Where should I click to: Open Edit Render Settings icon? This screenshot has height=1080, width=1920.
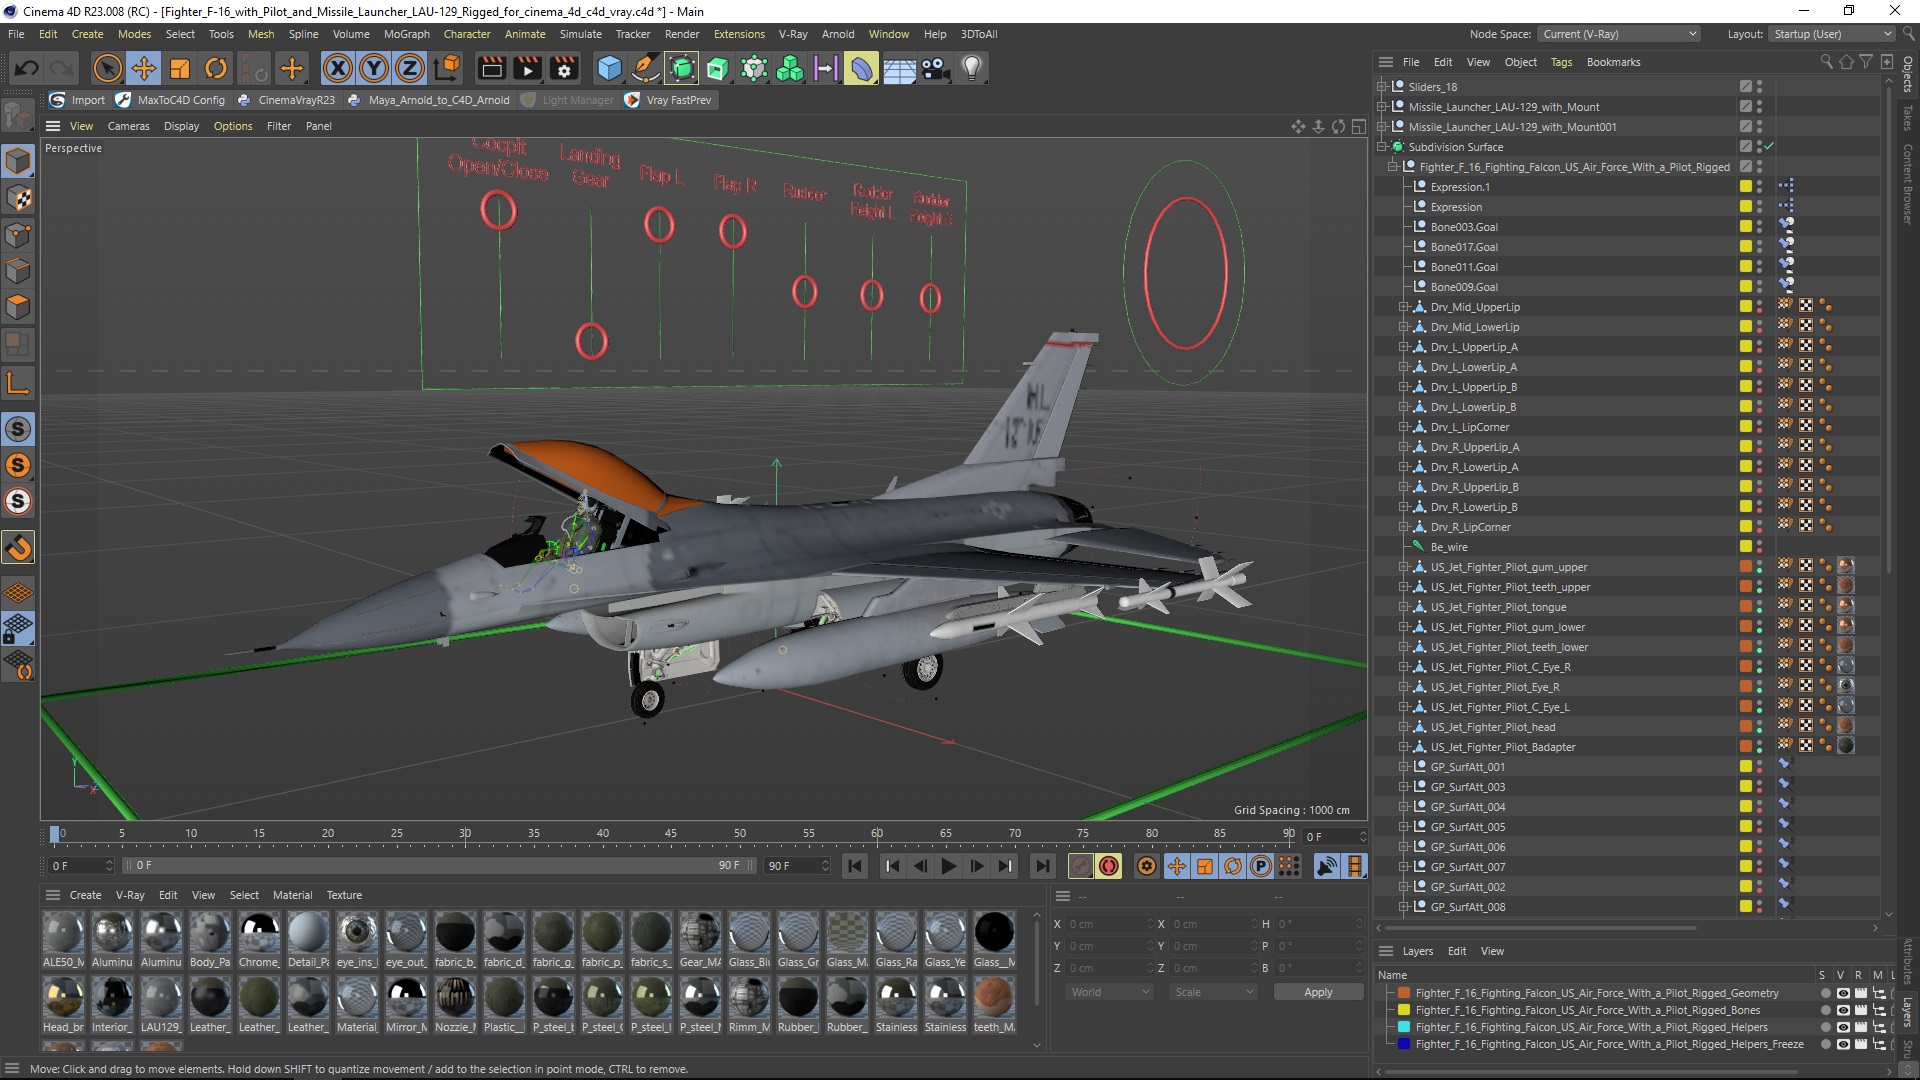[x=564, y=68]
